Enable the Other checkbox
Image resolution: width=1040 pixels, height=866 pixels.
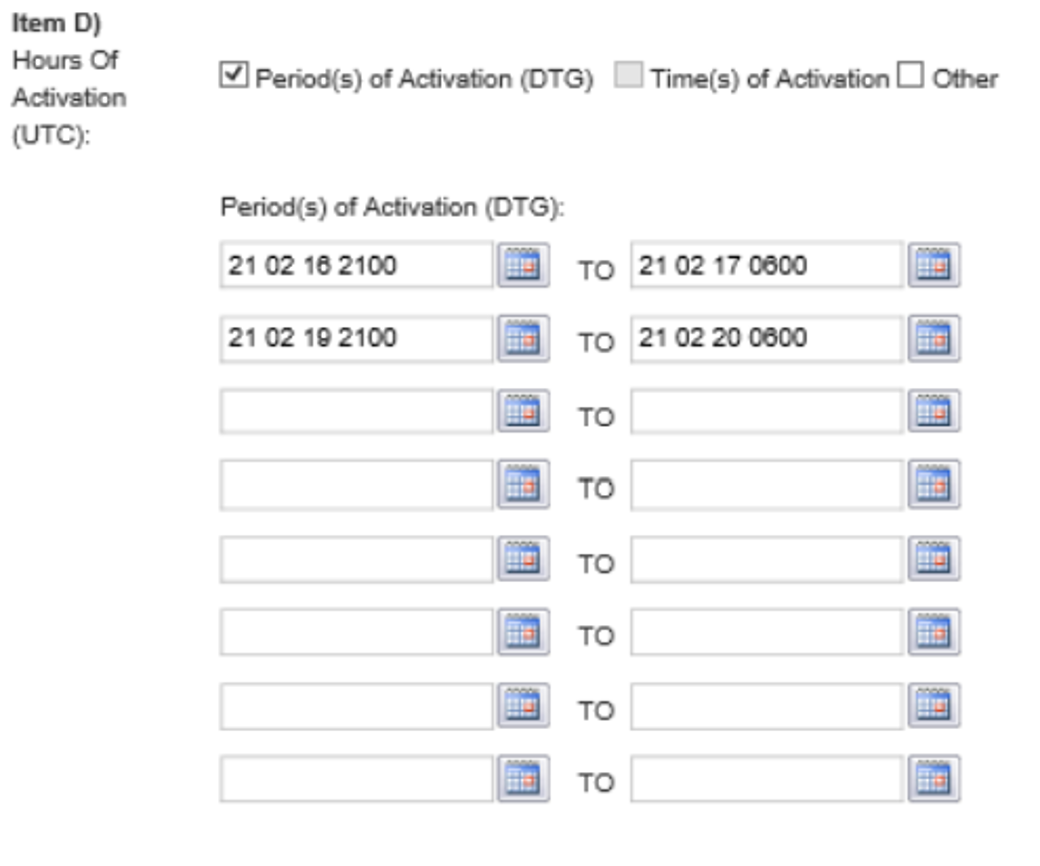(x=910, y=74)
